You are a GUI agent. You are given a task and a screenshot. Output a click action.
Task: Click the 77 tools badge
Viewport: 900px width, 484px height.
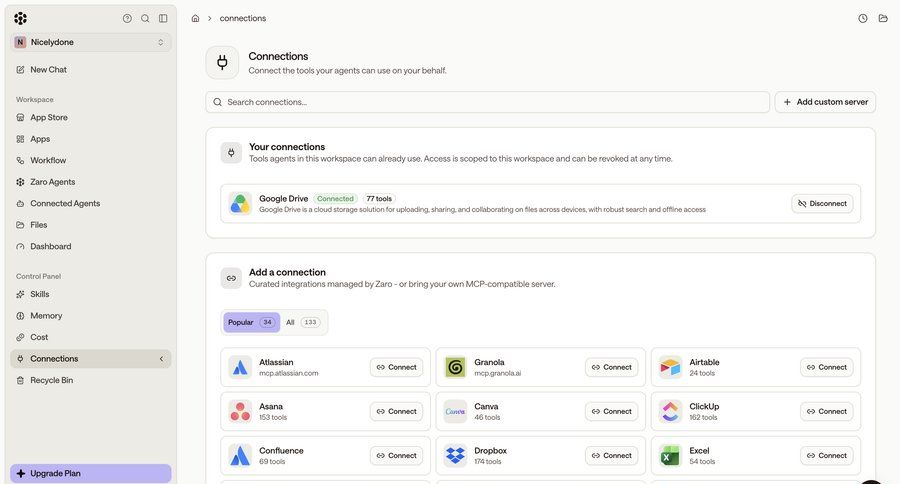click(379, 199)
